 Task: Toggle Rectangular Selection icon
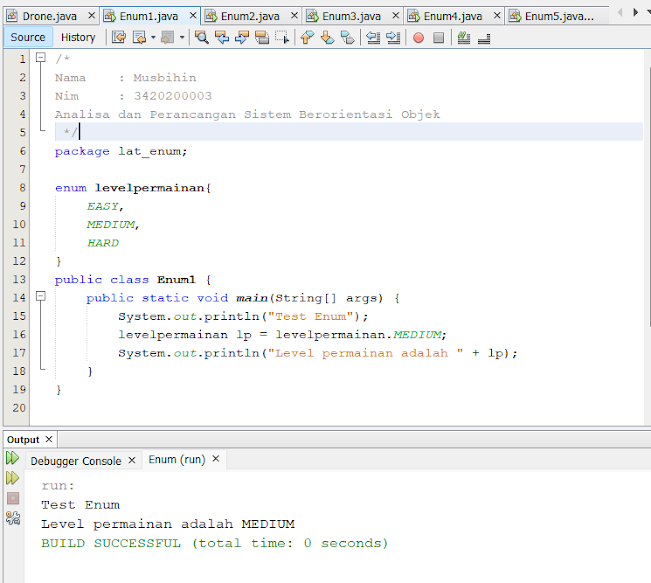point(282,37)
